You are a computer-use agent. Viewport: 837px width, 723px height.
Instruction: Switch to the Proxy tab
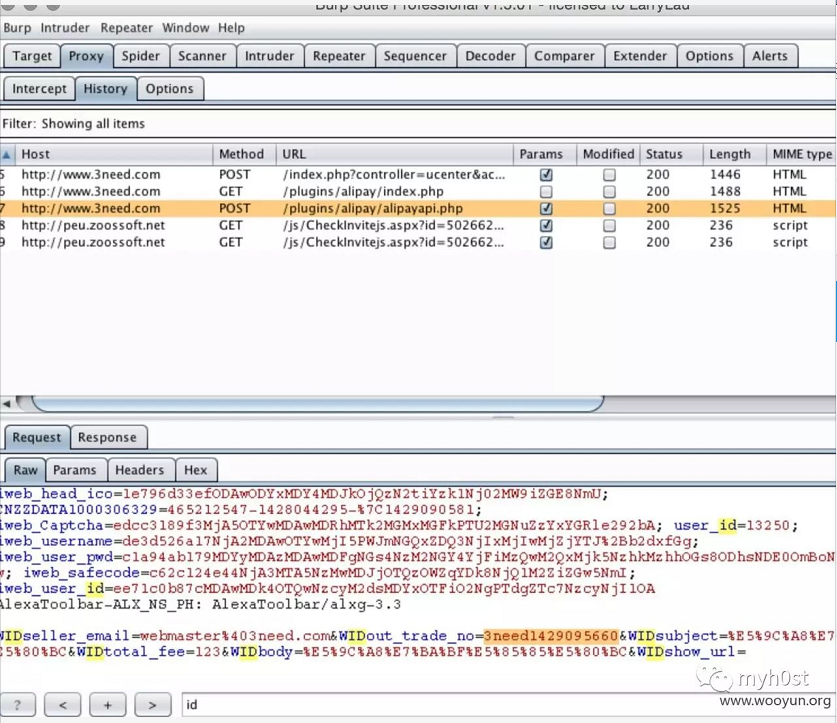tap(86, 56)
